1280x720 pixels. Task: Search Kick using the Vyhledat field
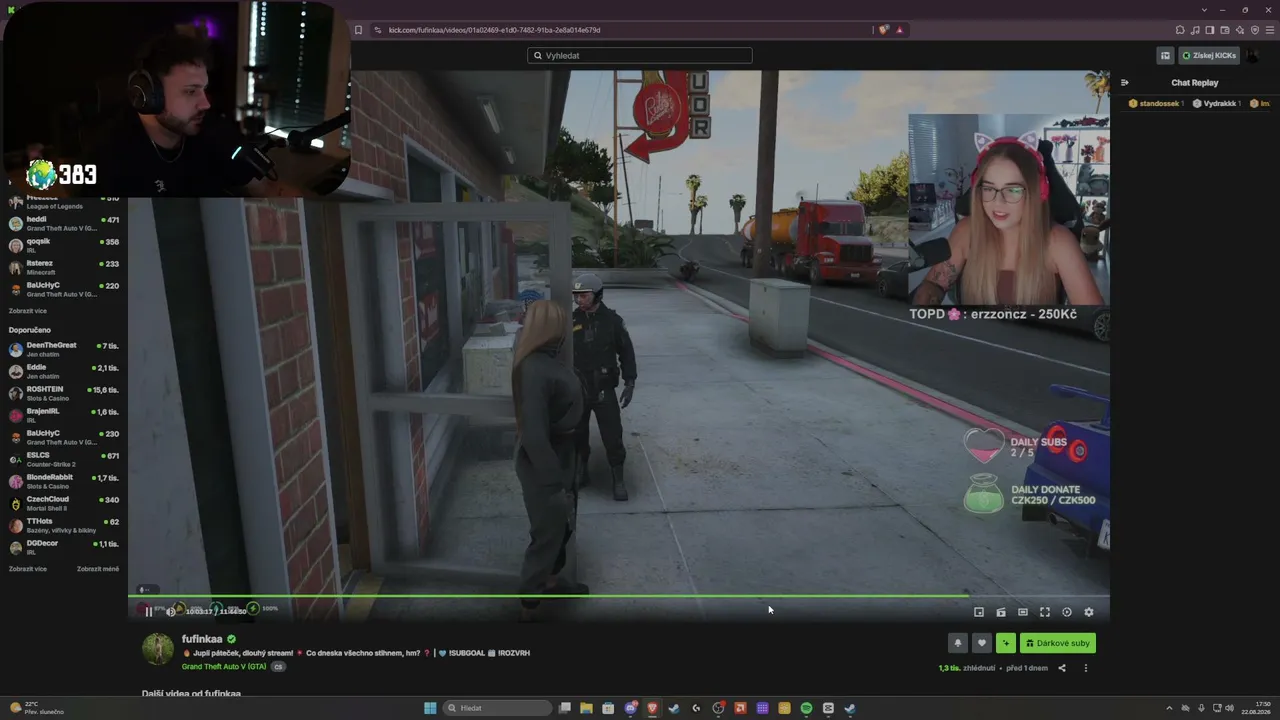640,56
